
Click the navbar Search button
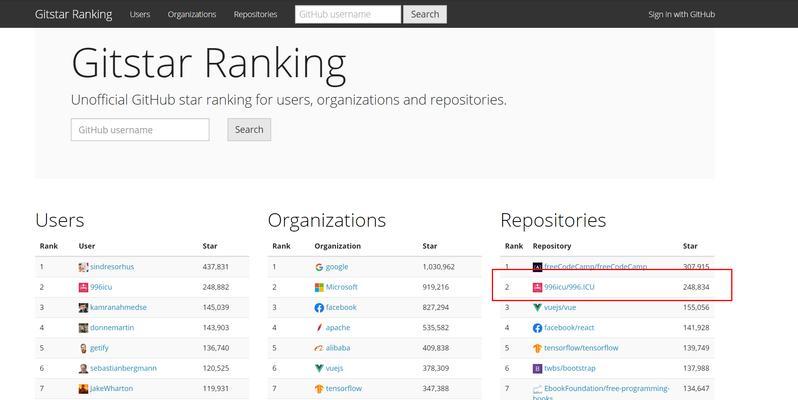pyautogui.click(x=425, y=14)
